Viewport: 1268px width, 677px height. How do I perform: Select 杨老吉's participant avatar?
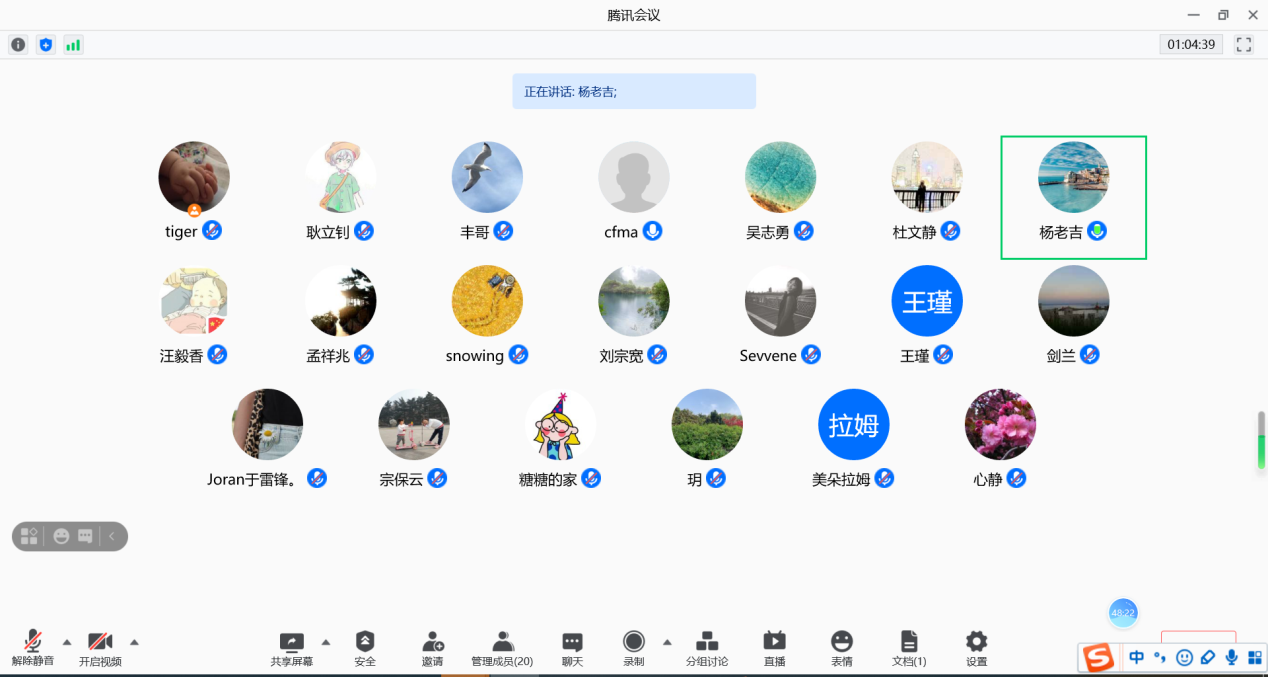coord(1073,177)
